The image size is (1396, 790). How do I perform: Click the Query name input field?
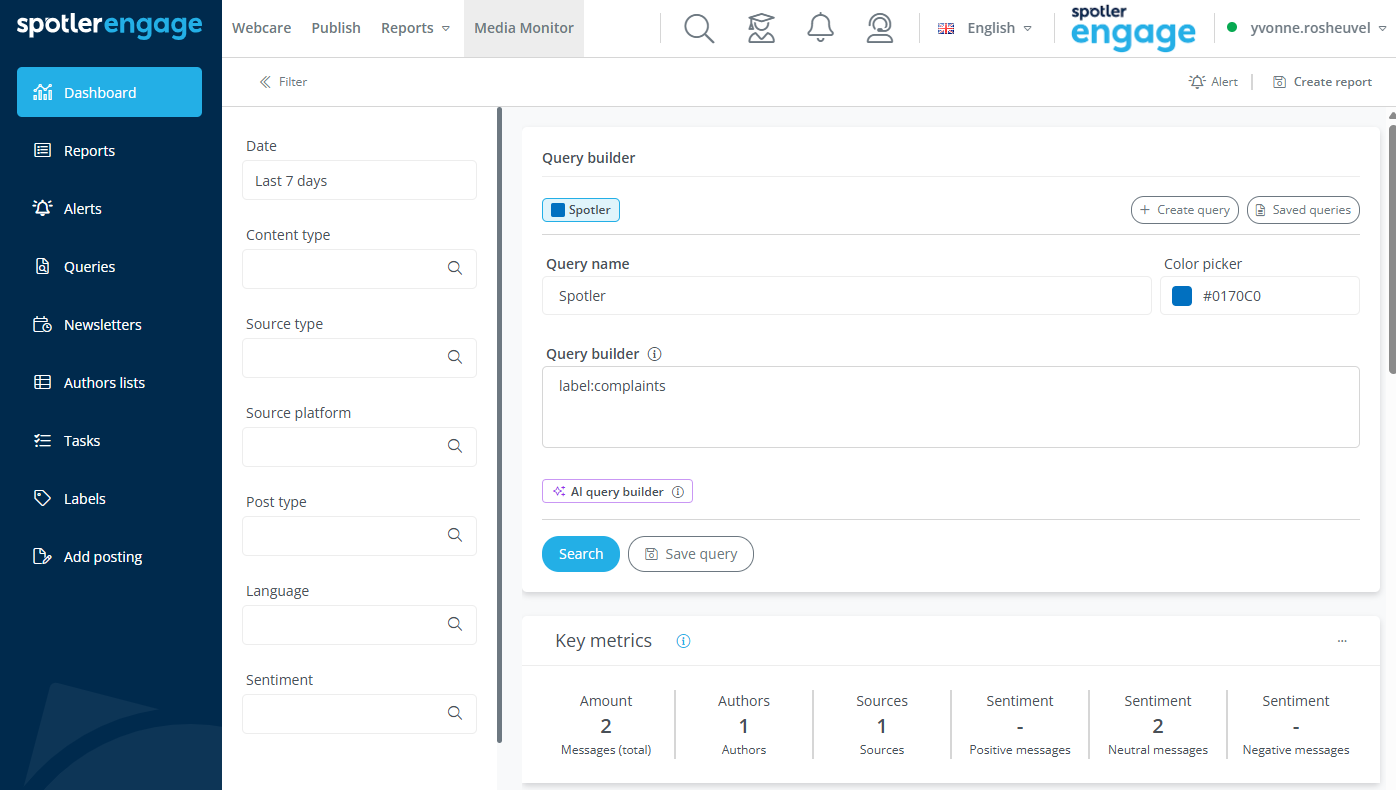click(x=847, y=296)
